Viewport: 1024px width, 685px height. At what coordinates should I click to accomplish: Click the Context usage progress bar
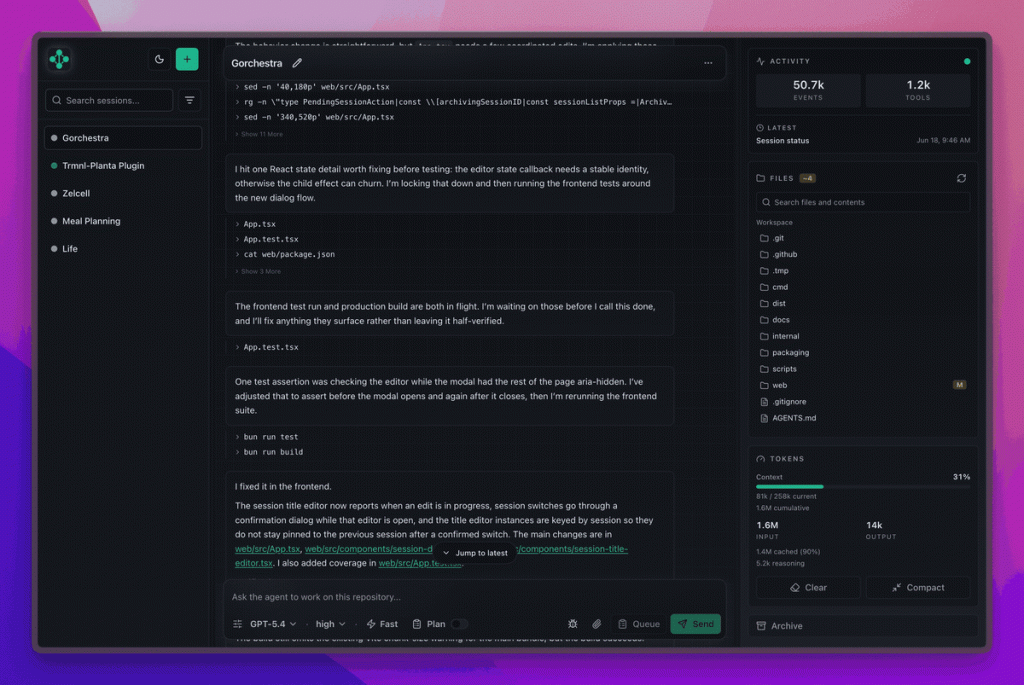pos(862,486)
